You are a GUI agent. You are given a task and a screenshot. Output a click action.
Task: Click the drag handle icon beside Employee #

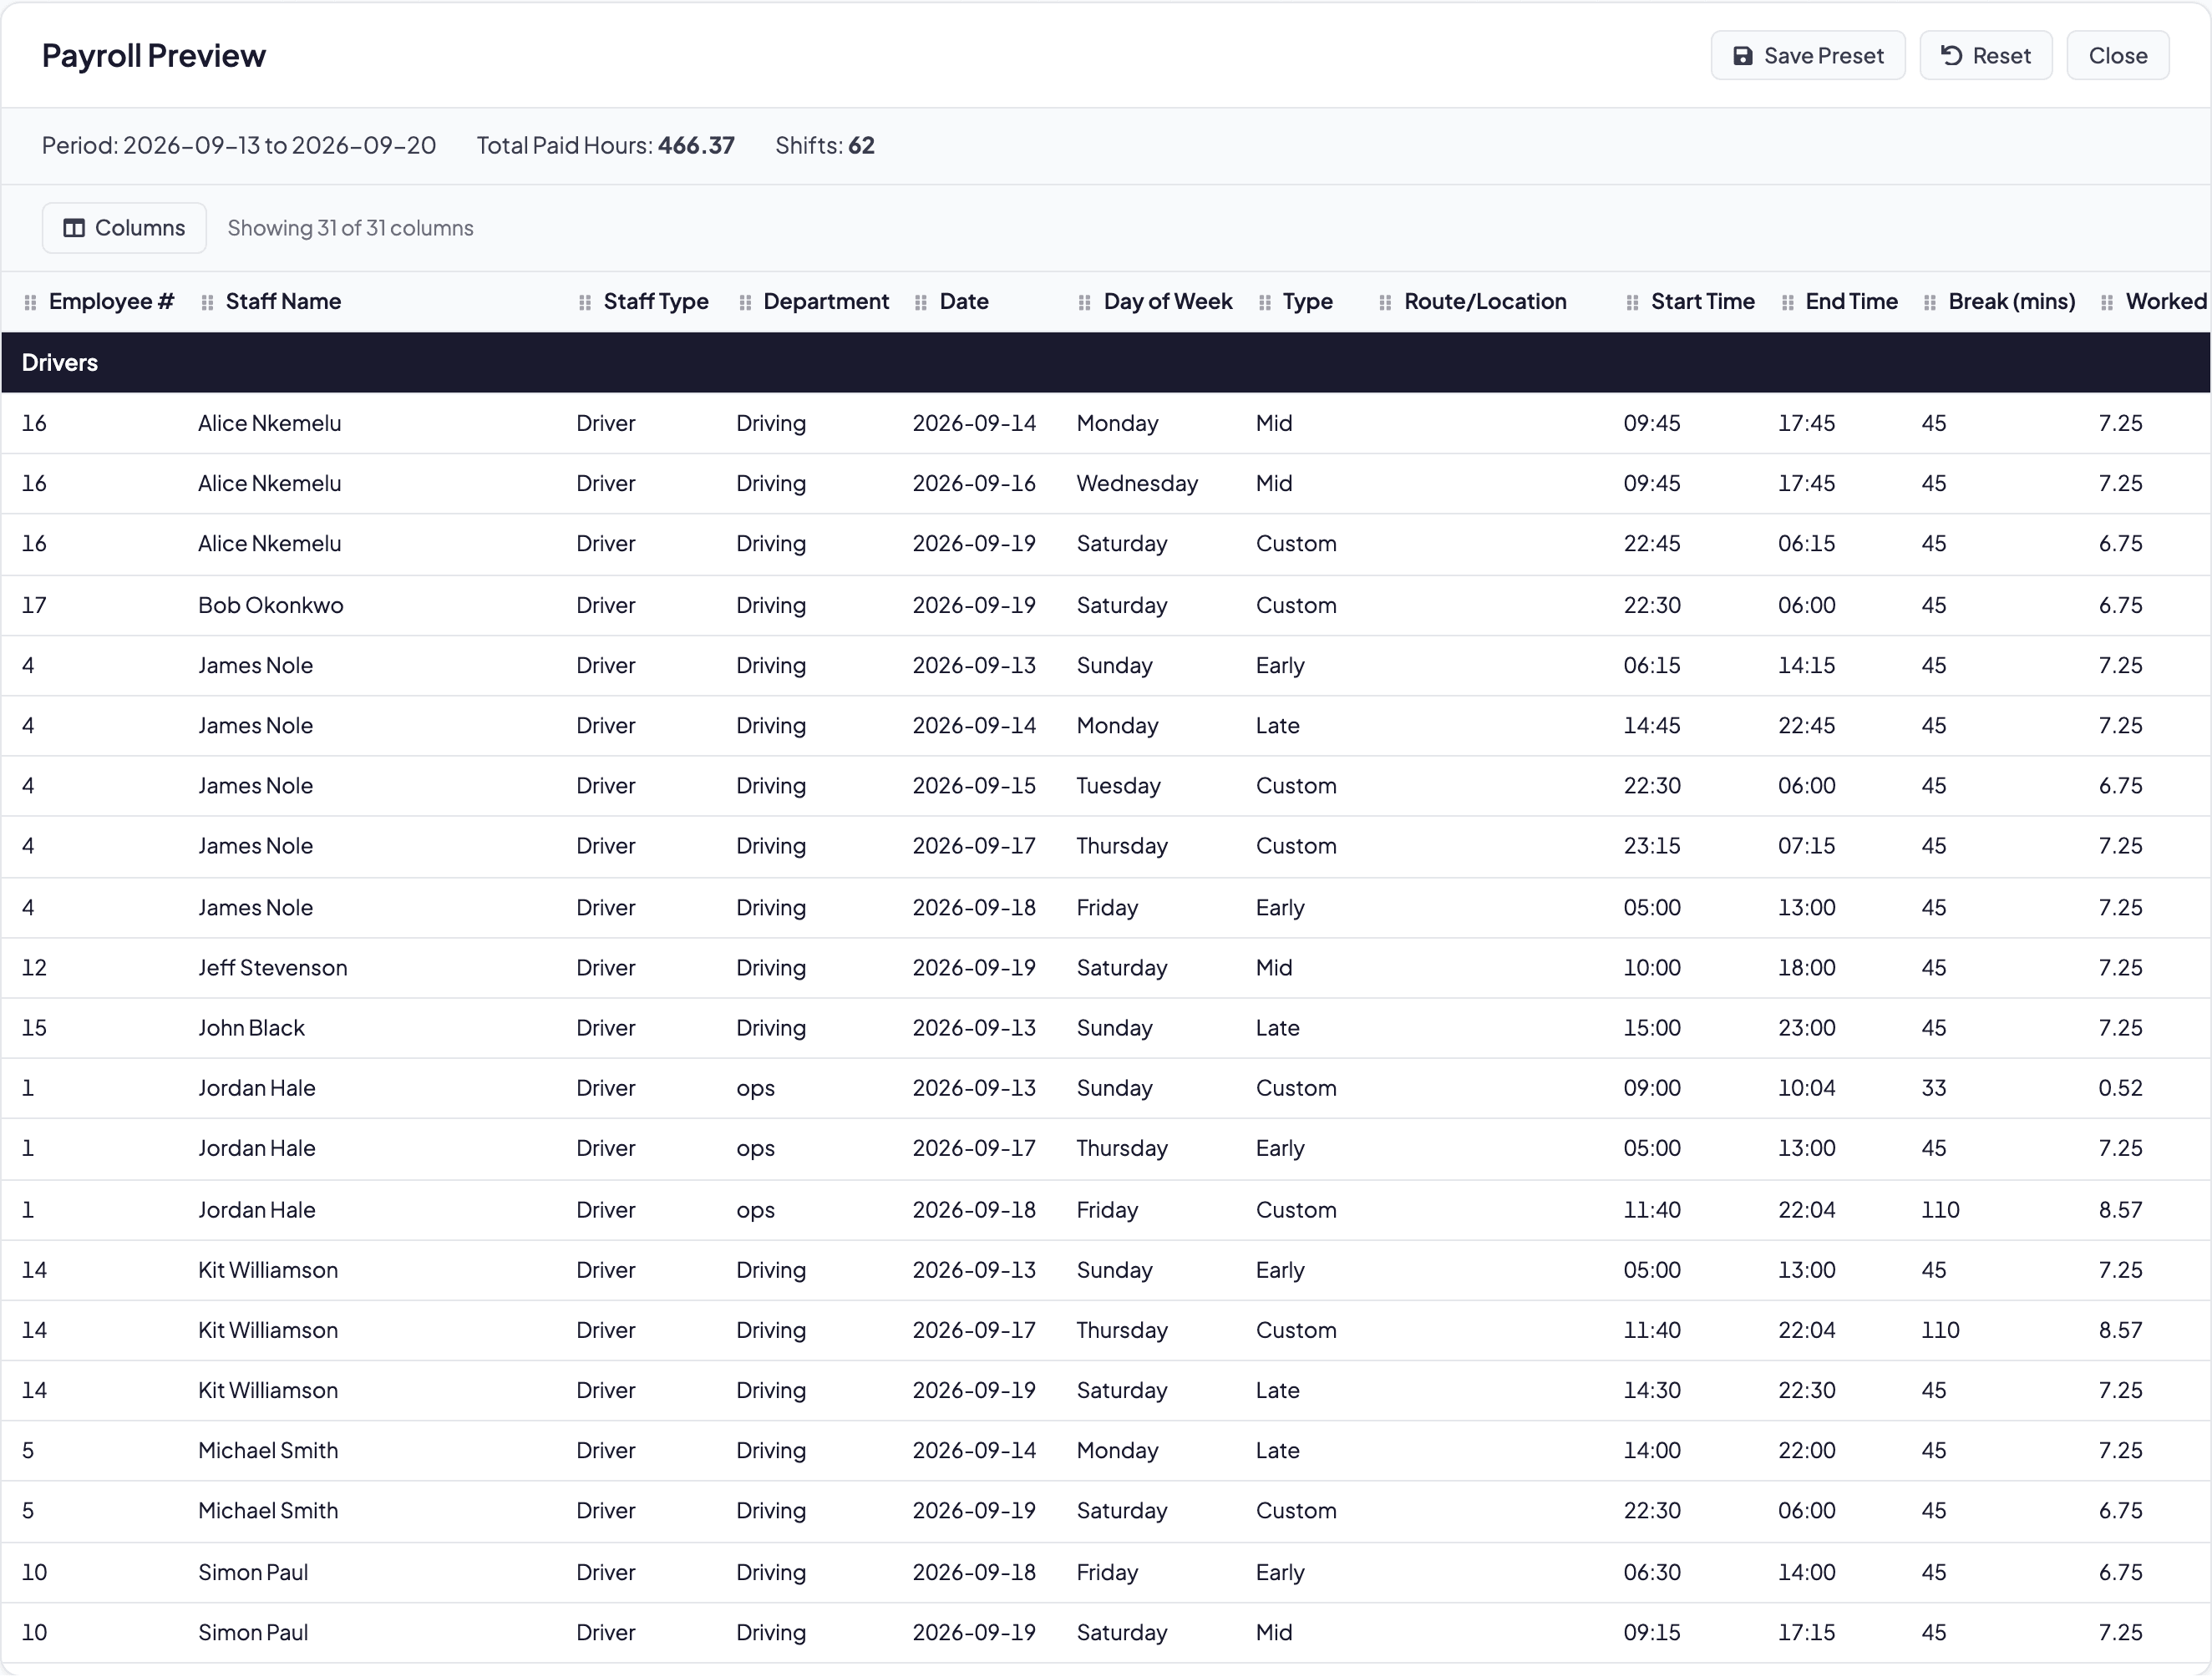30,302
